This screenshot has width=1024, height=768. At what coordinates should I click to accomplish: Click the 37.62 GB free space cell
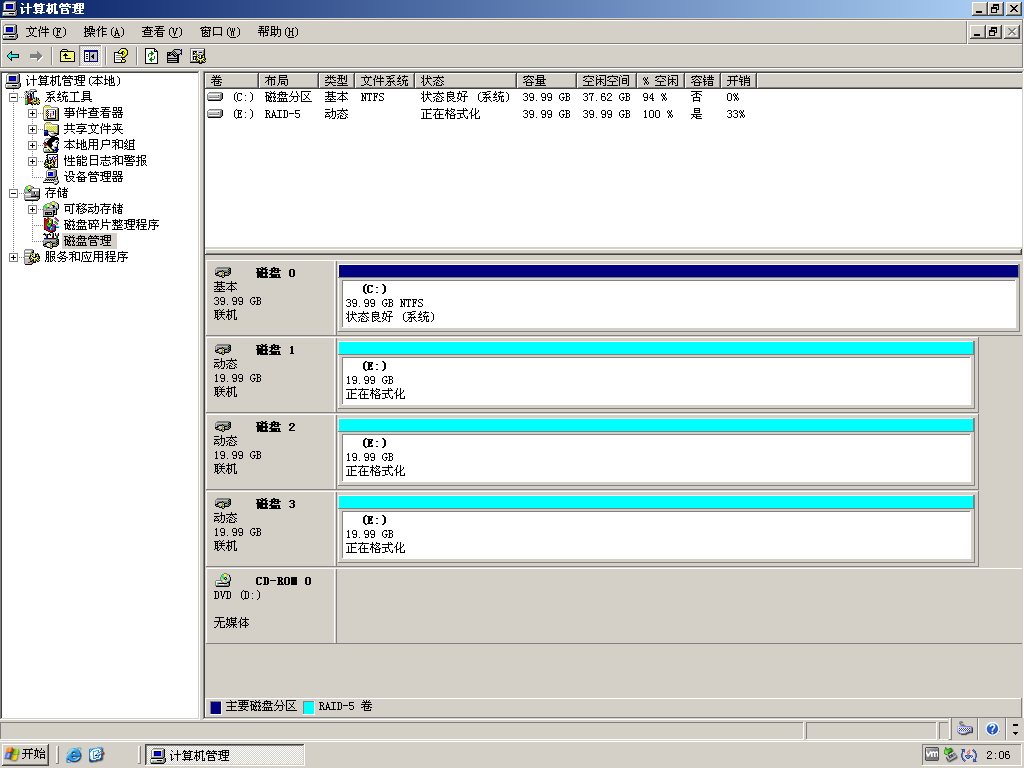click(606, 97)
